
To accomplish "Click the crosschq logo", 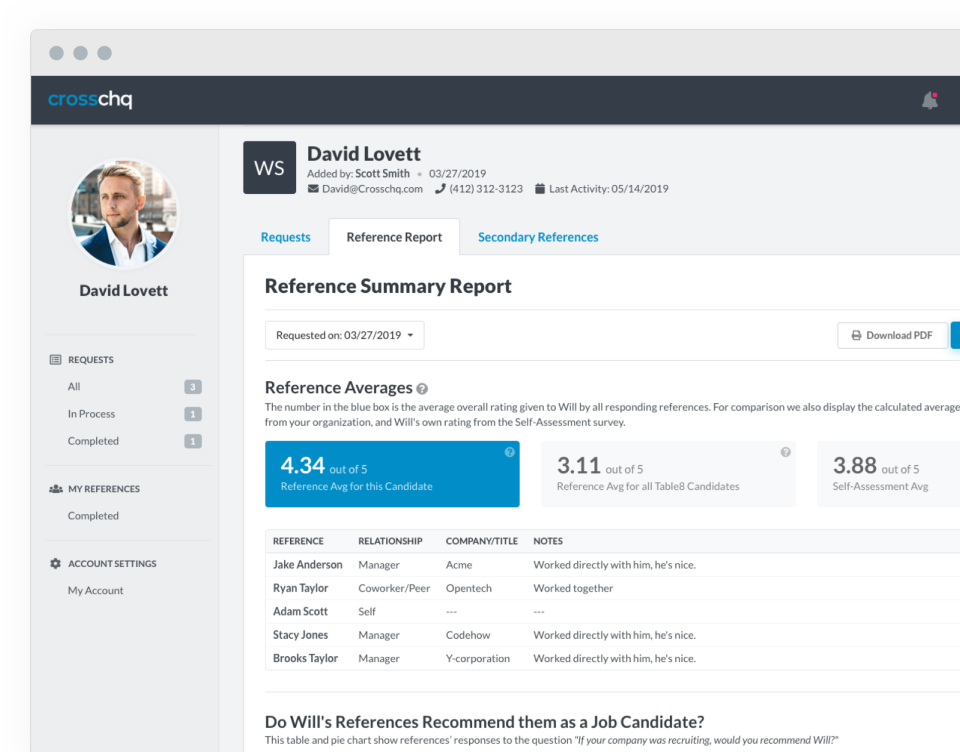I will click(x=90, y=99).
